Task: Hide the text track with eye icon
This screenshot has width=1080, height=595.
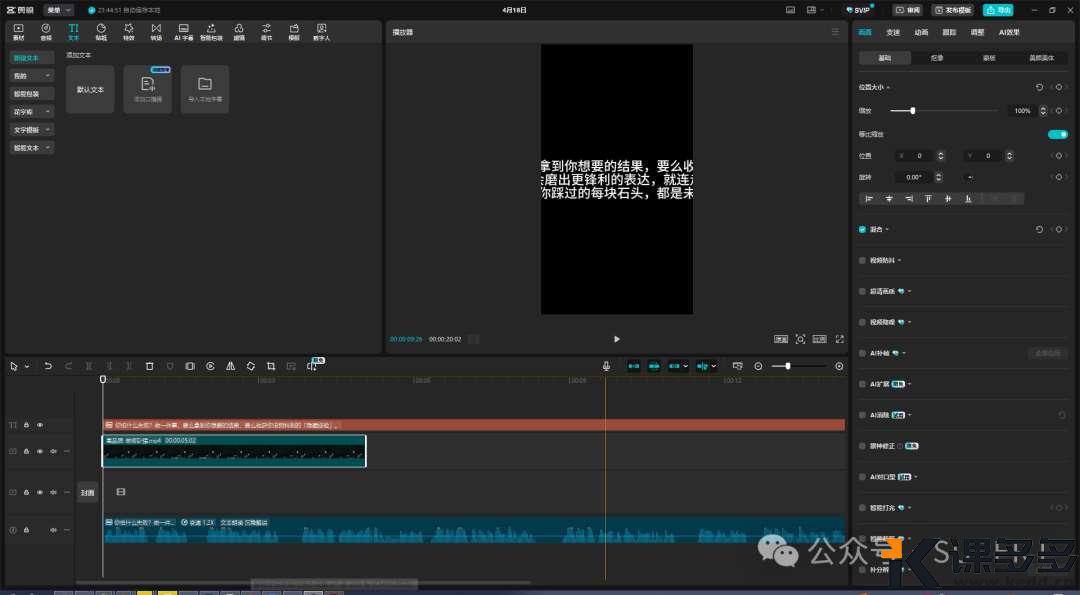Action: pos(40,425)
